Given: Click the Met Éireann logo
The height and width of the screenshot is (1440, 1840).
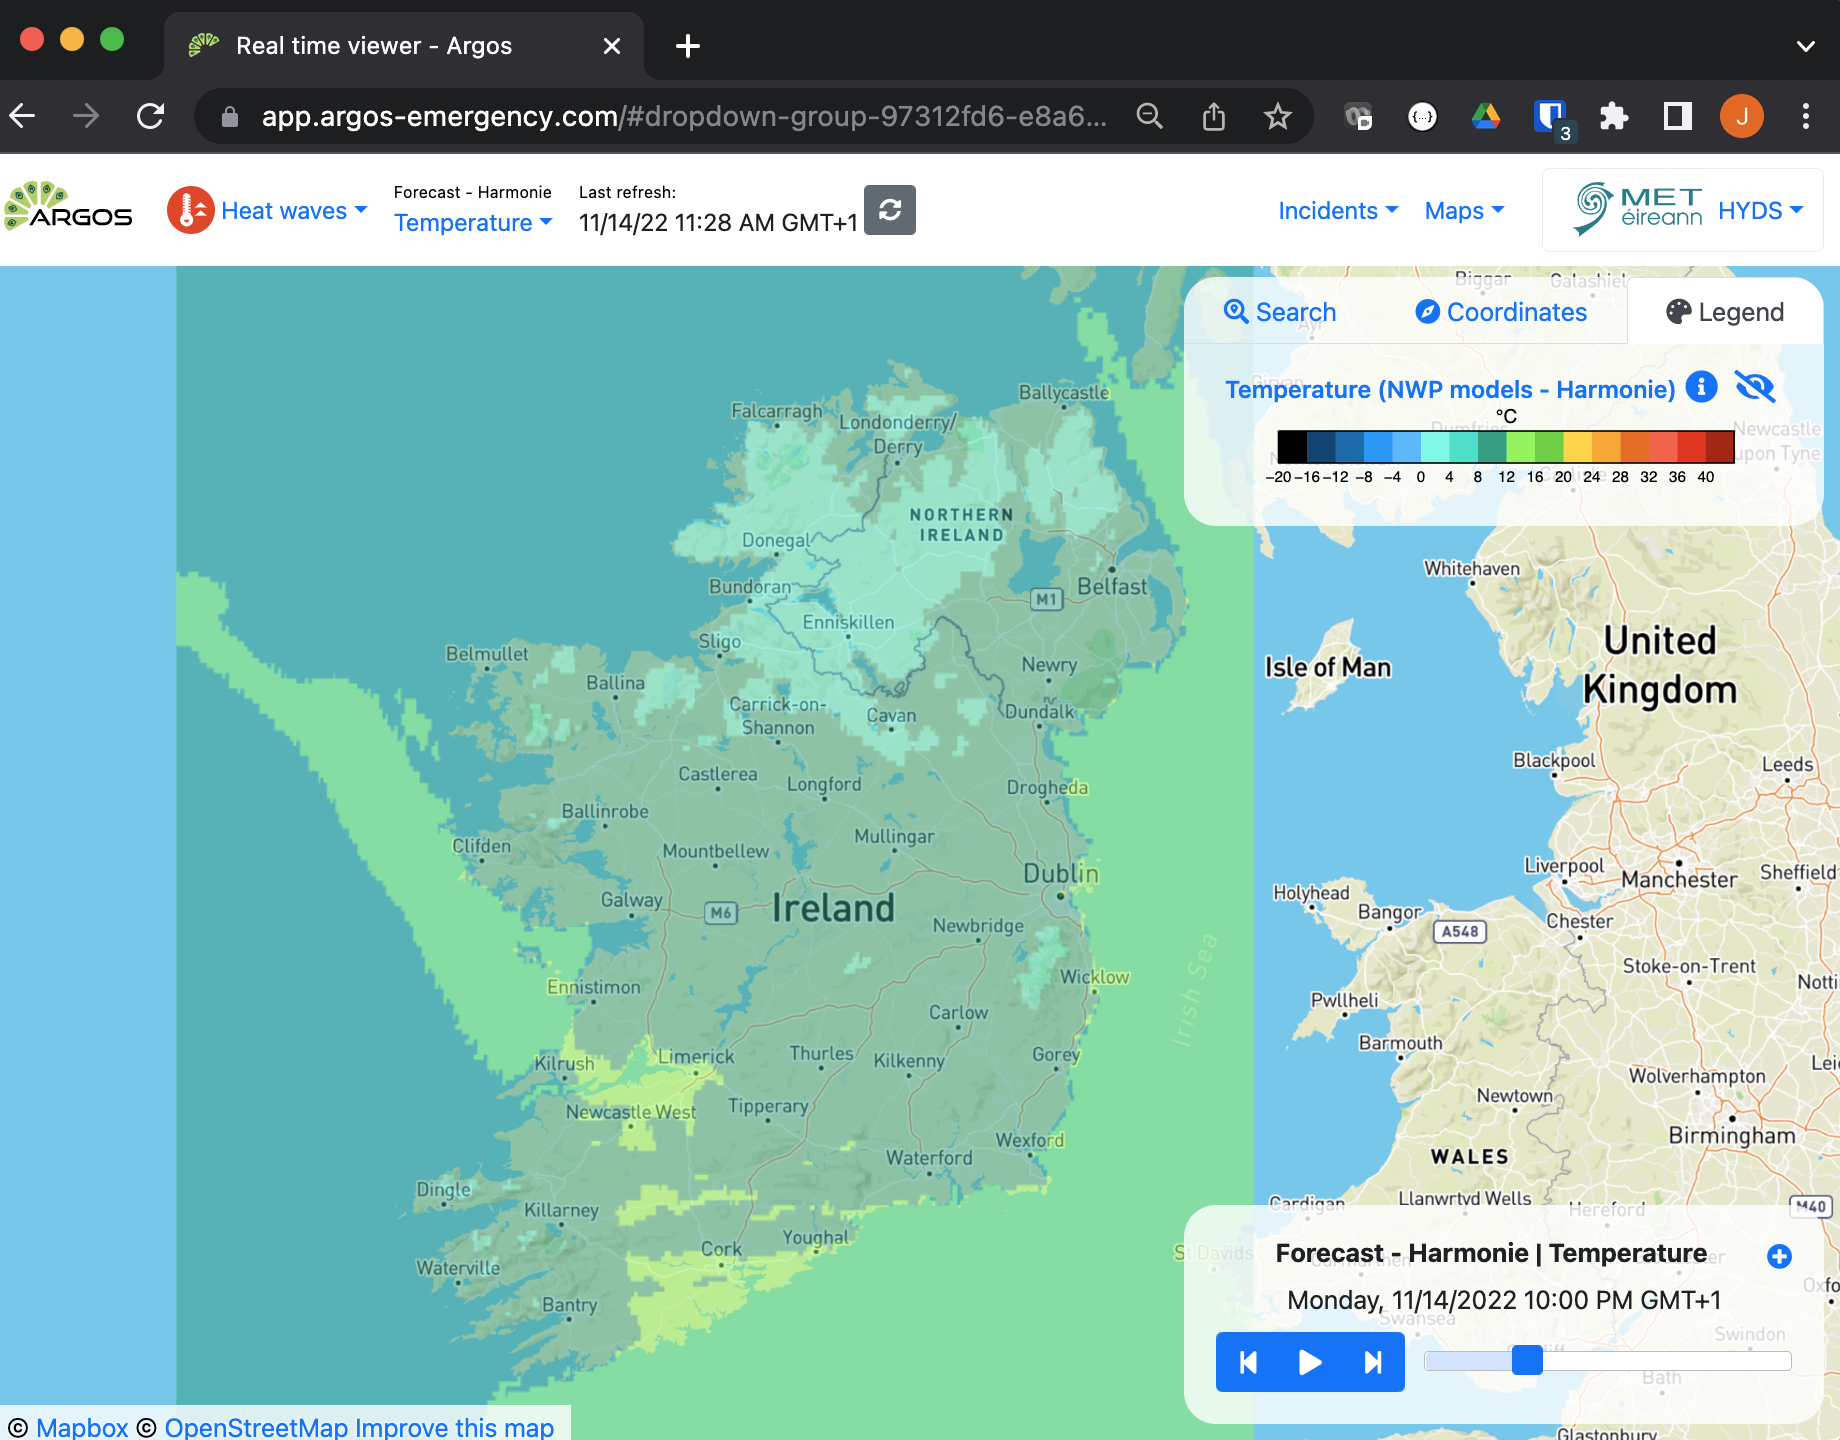Looking at the screenshot, I should [1638, 209].
